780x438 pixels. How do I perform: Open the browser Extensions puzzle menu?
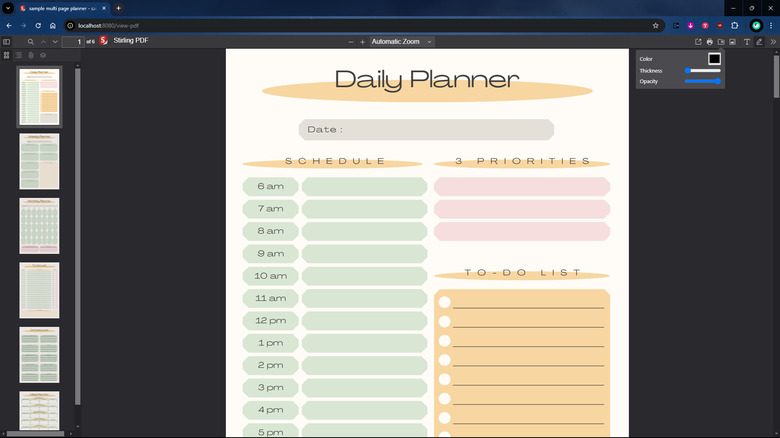(735, 25)
